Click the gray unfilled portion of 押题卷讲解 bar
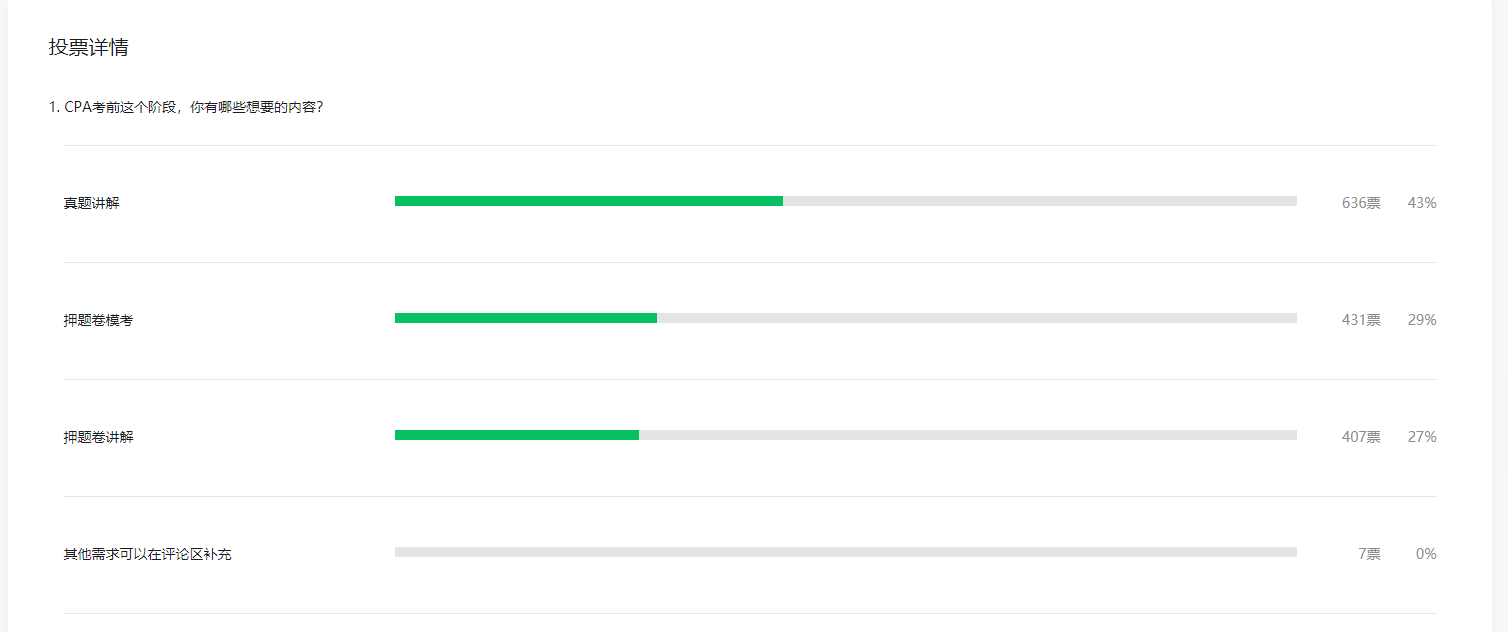 [x=968, y=435]
